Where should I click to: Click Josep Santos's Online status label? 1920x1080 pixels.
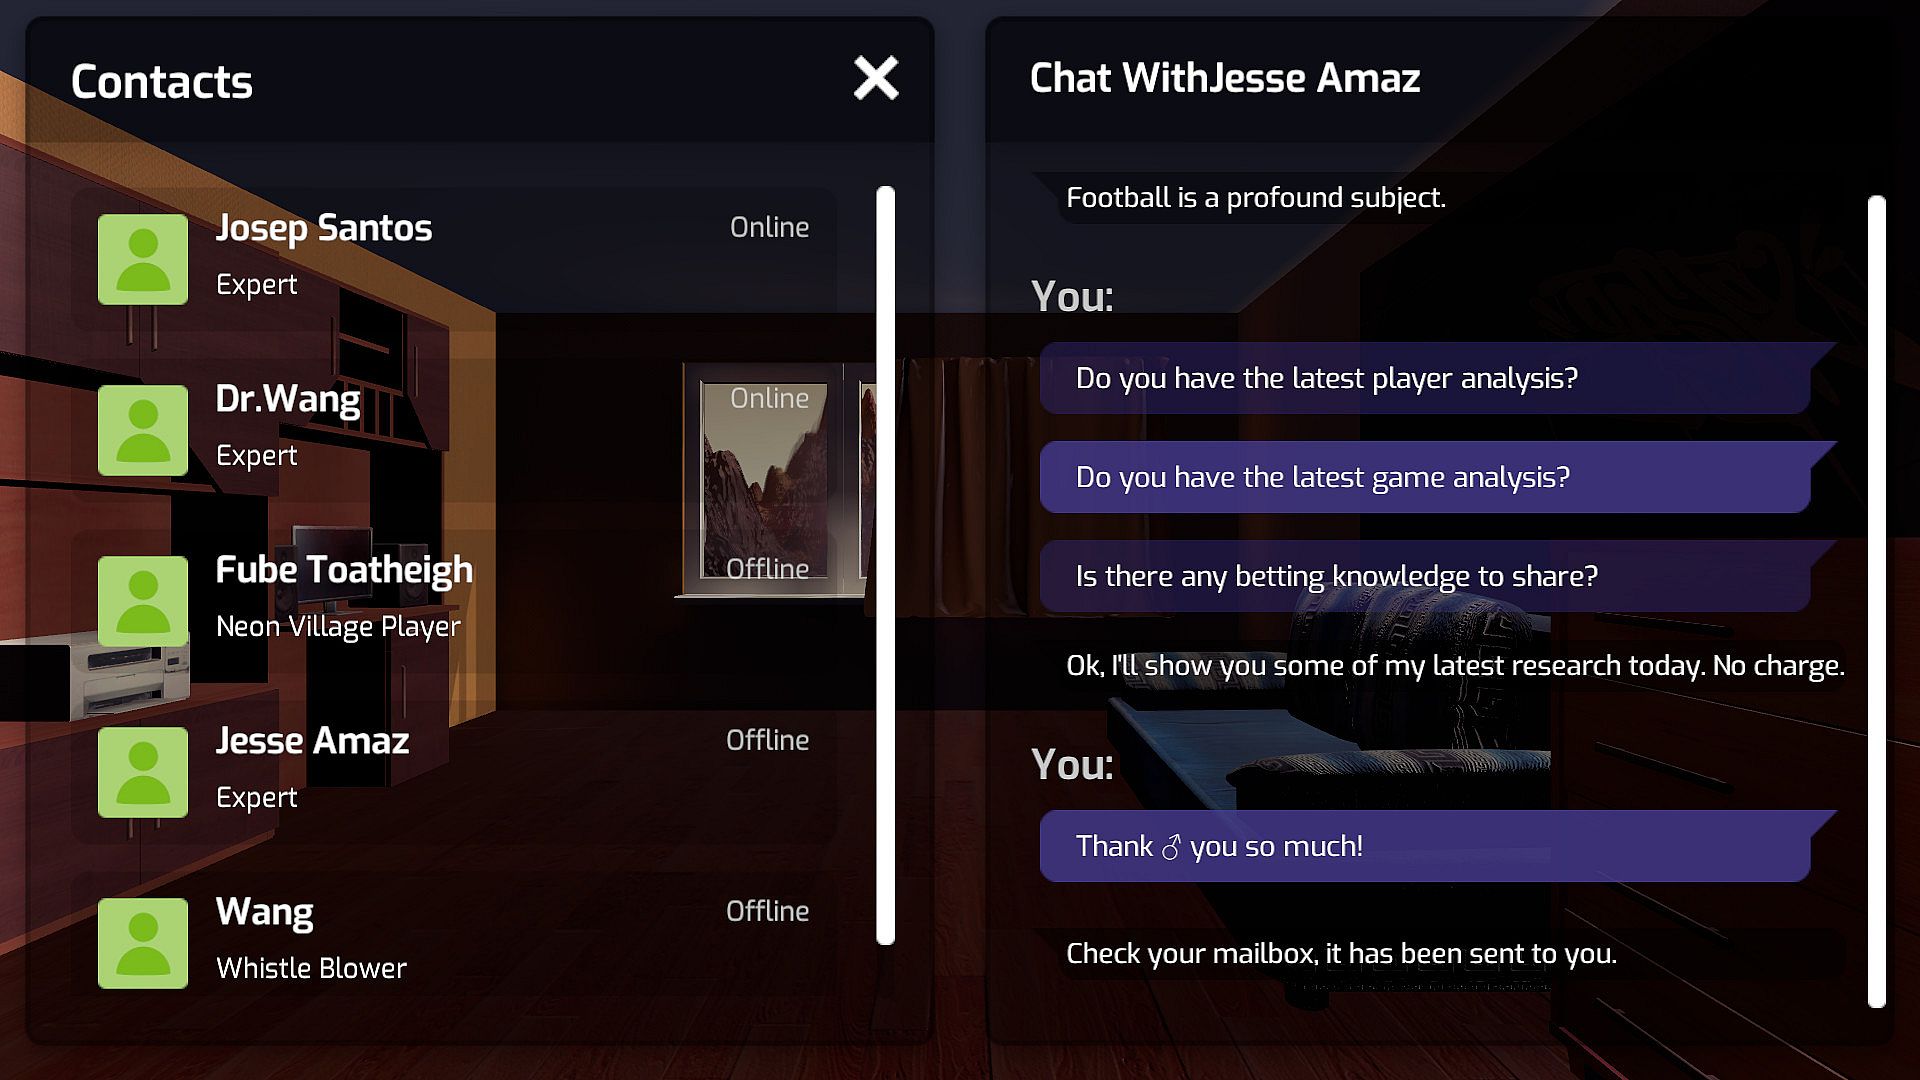(769, 228)
